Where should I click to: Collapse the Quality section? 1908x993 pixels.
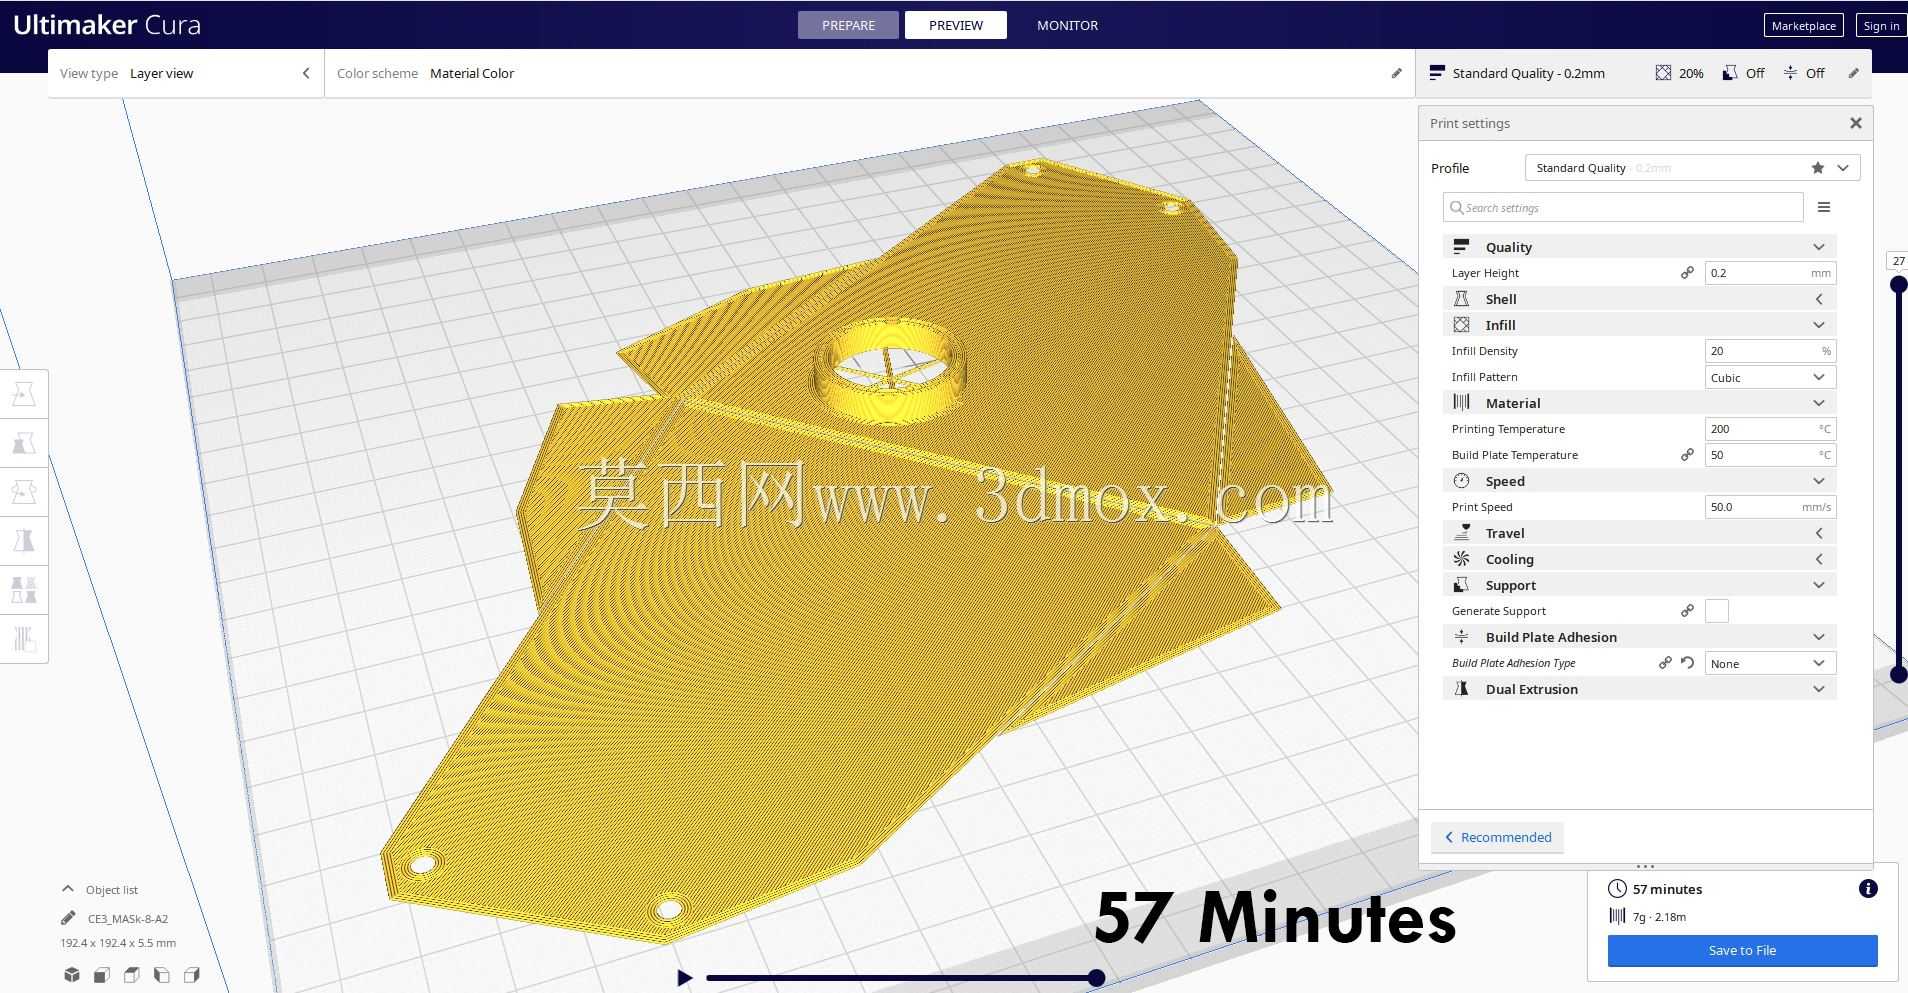pyautogui.click(x=1639, y=247)
